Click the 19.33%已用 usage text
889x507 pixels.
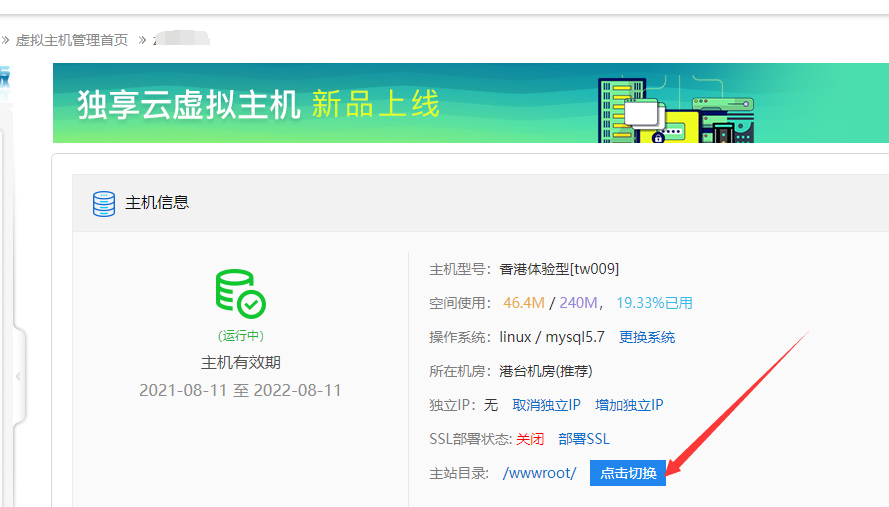654,303
